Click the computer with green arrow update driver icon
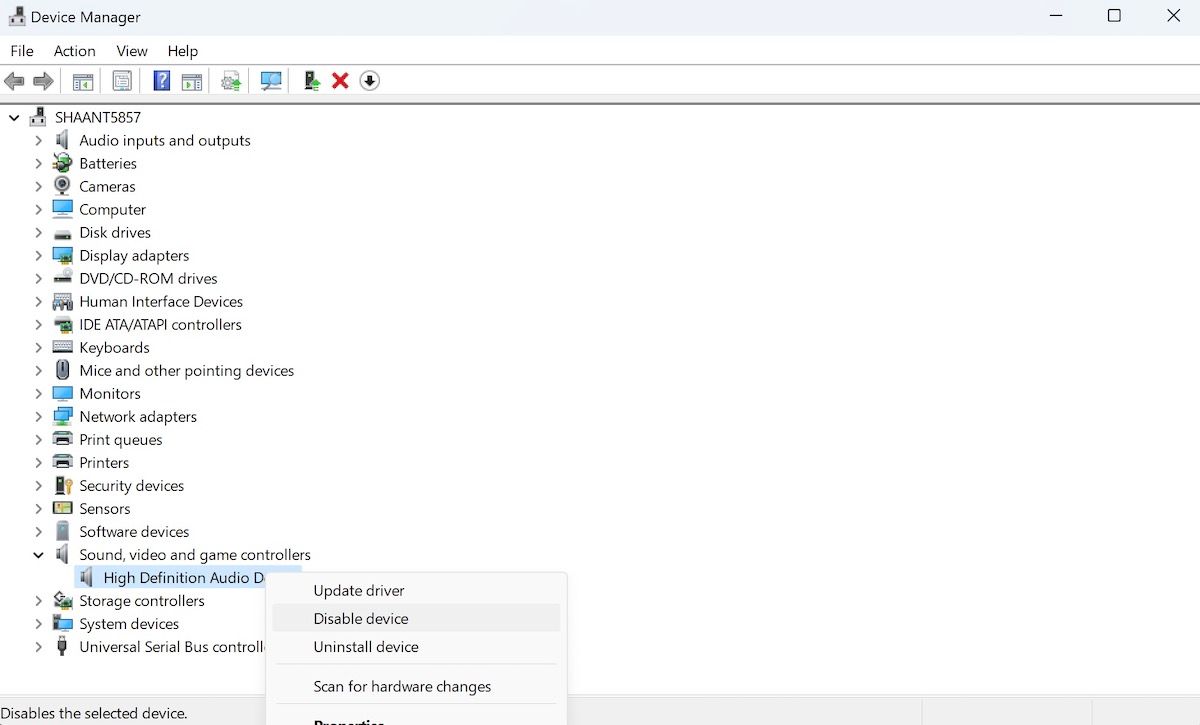 [x=311, y=81]
